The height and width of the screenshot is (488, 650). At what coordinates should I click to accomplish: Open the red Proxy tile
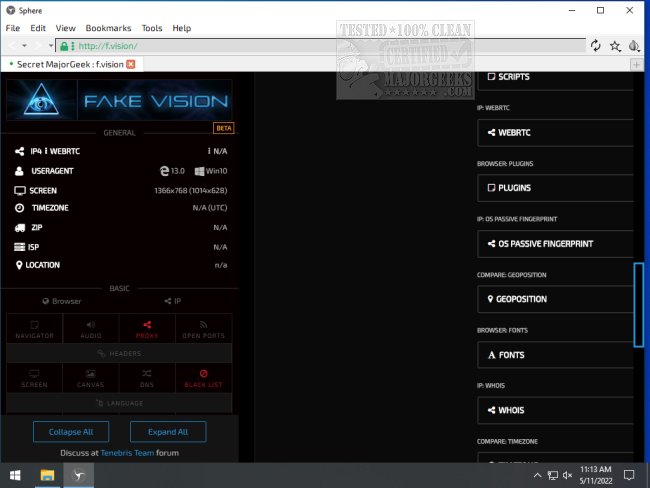[147, 329]
